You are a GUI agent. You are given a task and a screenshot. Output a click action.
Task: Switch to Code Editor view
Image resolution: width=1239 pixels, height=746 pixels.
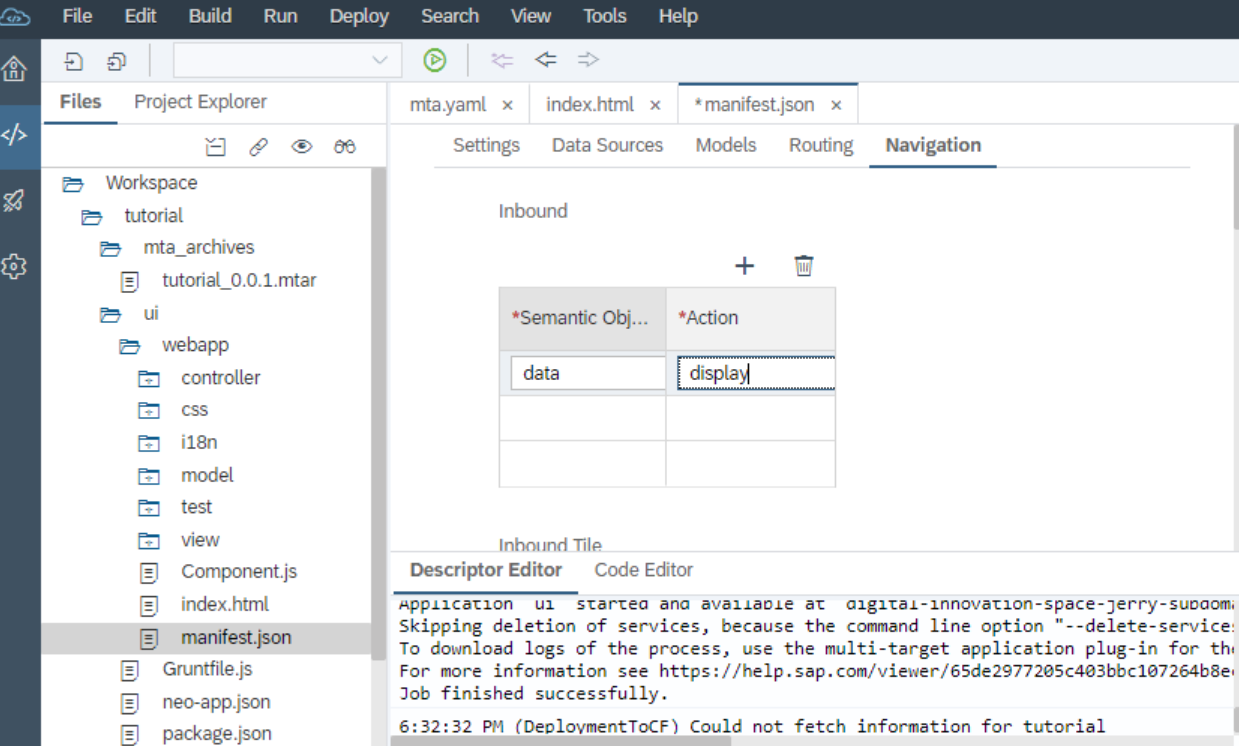[644, 570]
